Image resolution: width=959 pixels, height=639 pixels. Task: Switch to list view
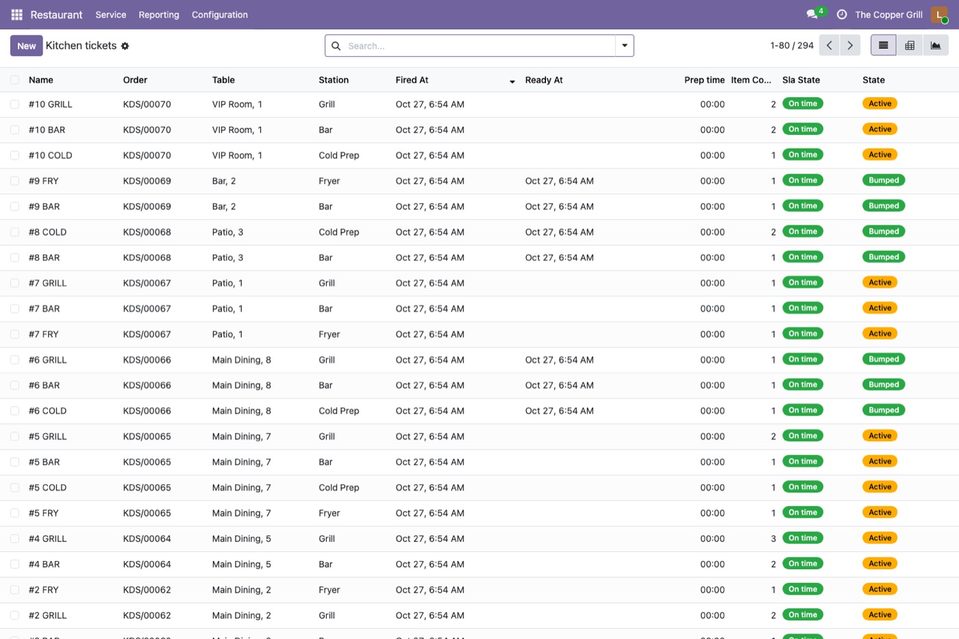[883, 45]
